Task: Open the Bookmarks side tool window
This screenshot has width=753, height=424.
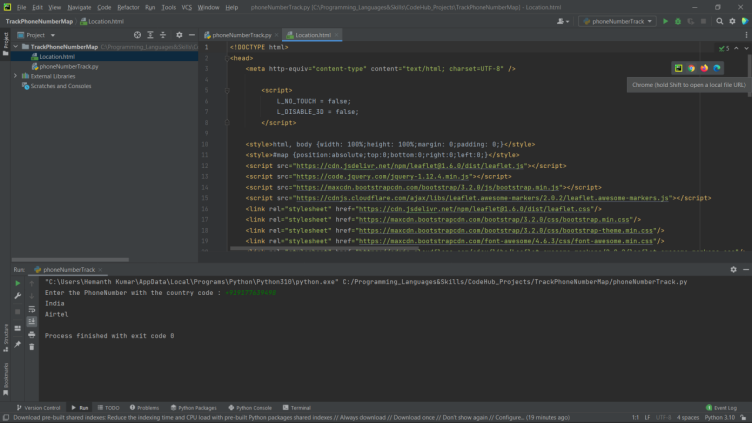Action: pos(6,379)
